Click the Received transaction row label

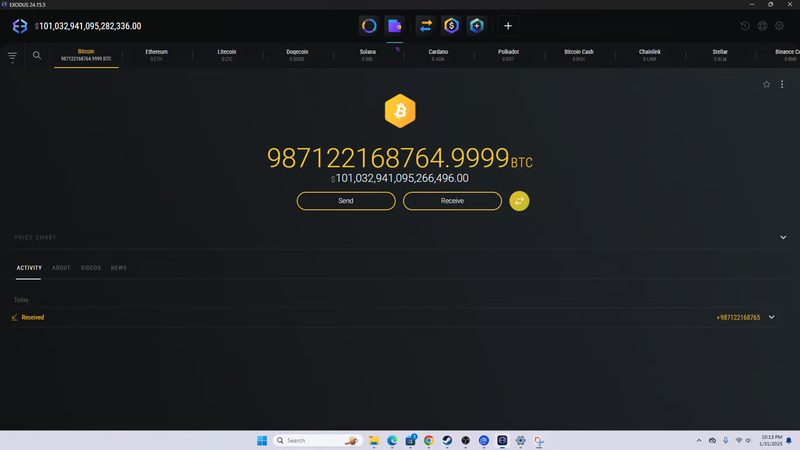(x=33, y=317)
